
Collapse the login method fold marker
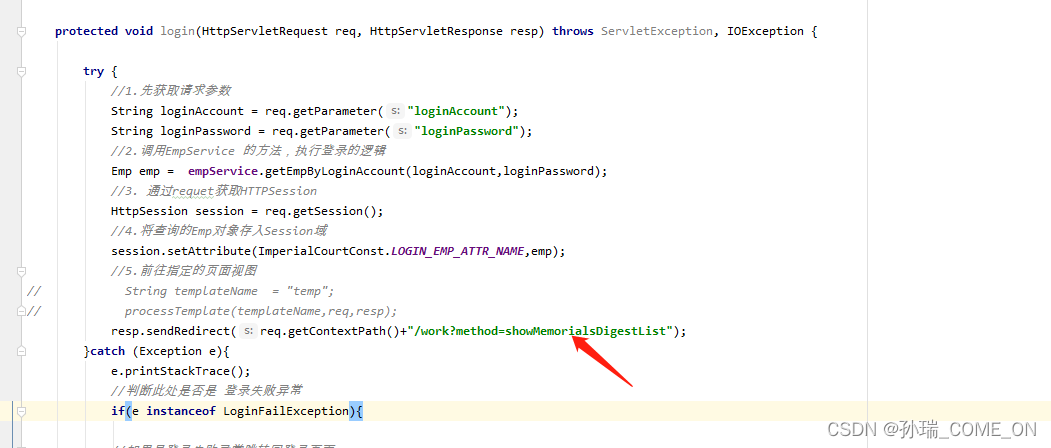pos(22,32)
